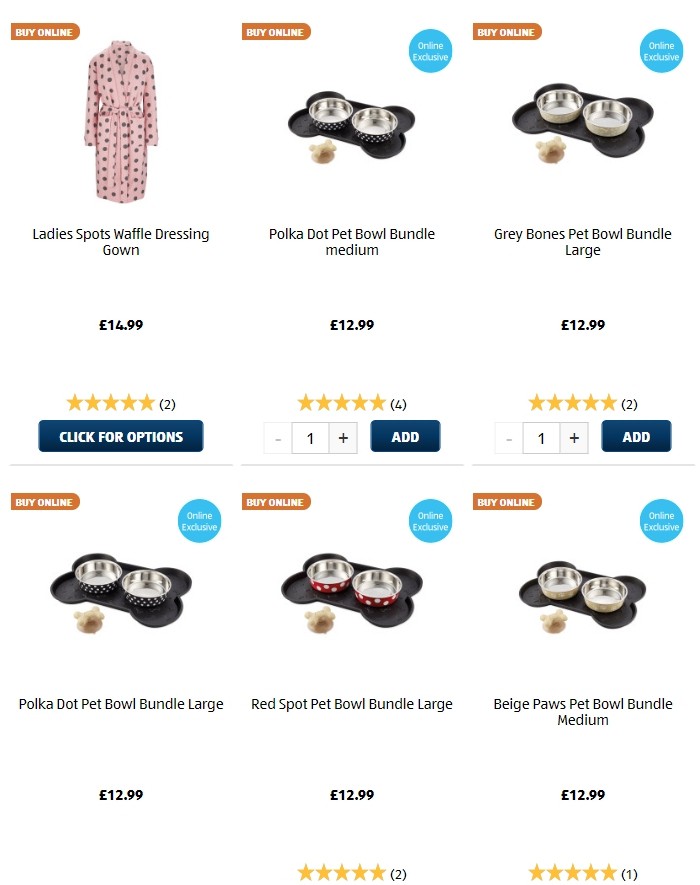
Task: Click the BUY ONLINE badge for Red Spot Pet Bowl
Action: pyautogui.click(x=275, y=501)
